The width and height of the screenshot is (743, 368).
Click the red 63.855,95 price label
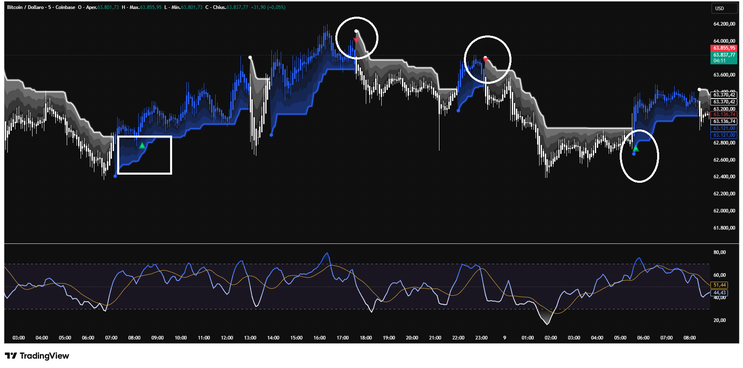coord(723,48)
